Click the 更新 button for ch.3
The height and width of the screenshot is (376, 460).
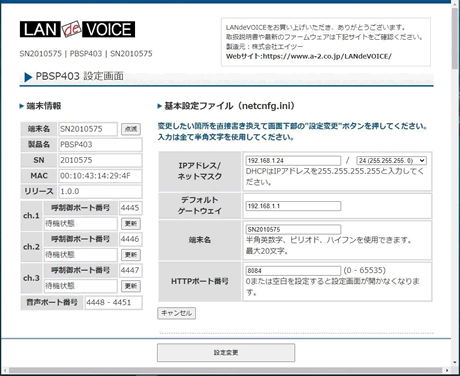tap(131, 286)
